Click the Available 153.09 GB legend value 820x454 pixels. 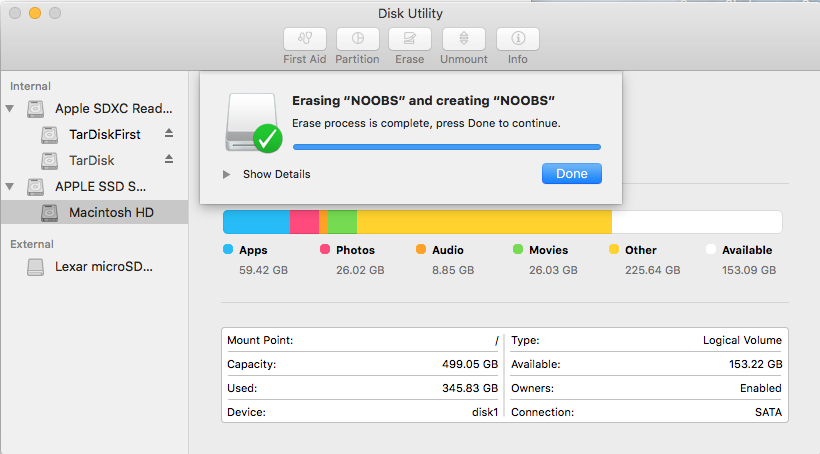pos(749,270)
